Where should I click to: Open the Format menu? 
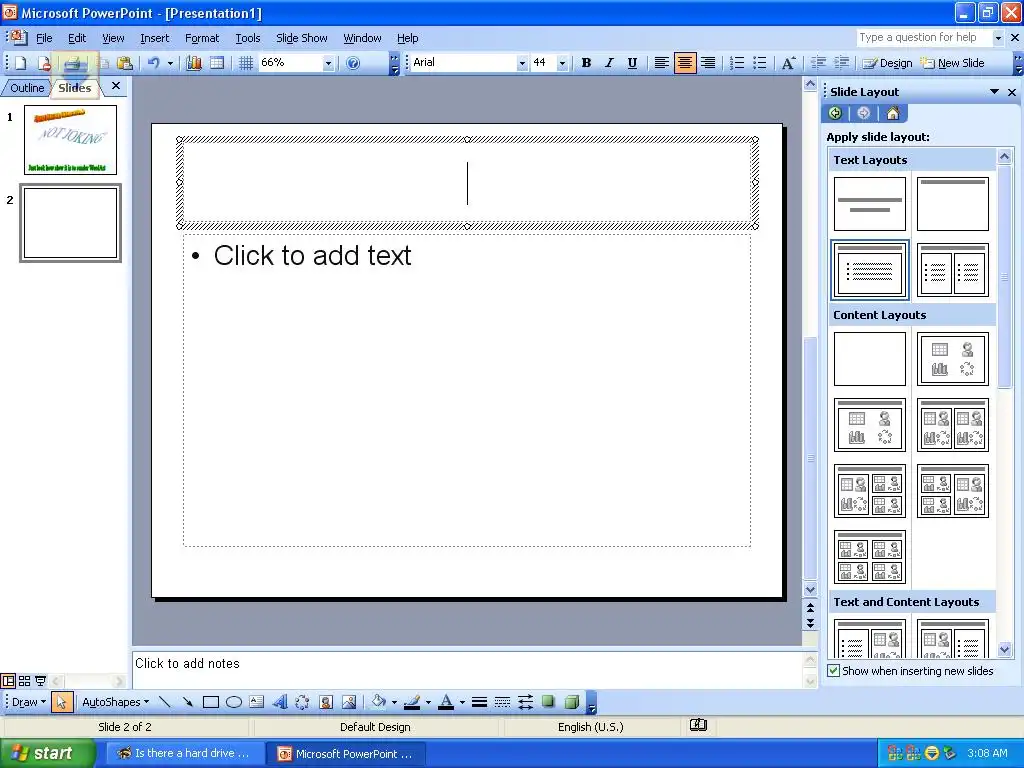[x=202, y=38]
